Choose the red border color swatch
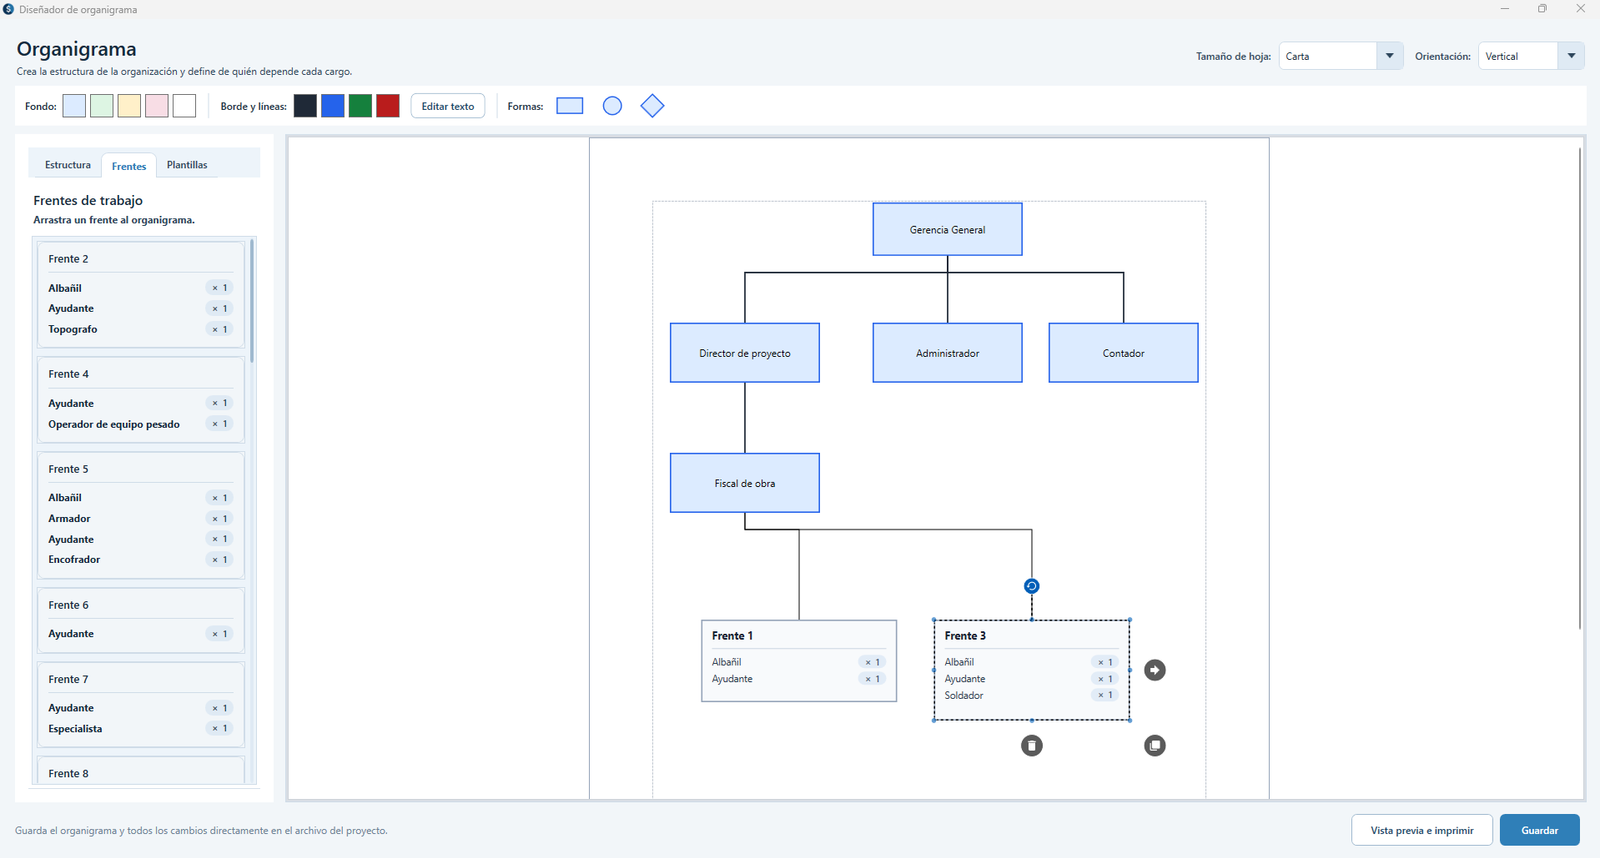The height and width of the screenshot is (858, 1600). (x=388, y=106)
